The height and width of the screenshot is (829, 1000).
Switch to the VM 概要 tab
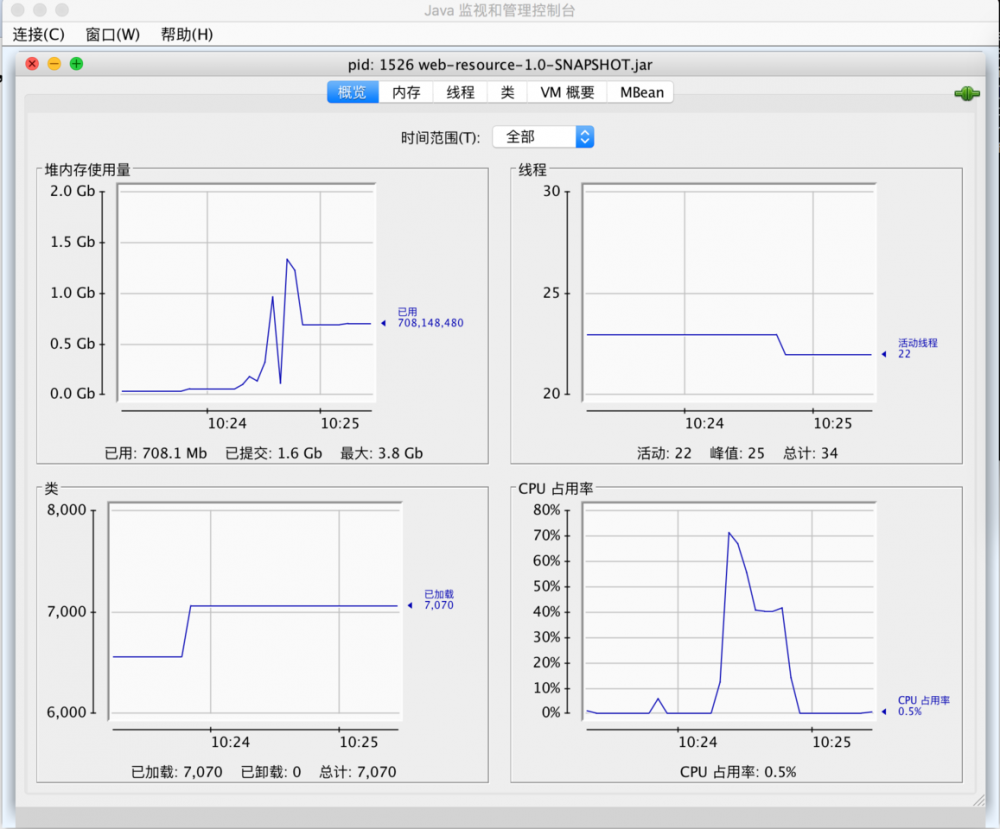(x=565, y=91)
